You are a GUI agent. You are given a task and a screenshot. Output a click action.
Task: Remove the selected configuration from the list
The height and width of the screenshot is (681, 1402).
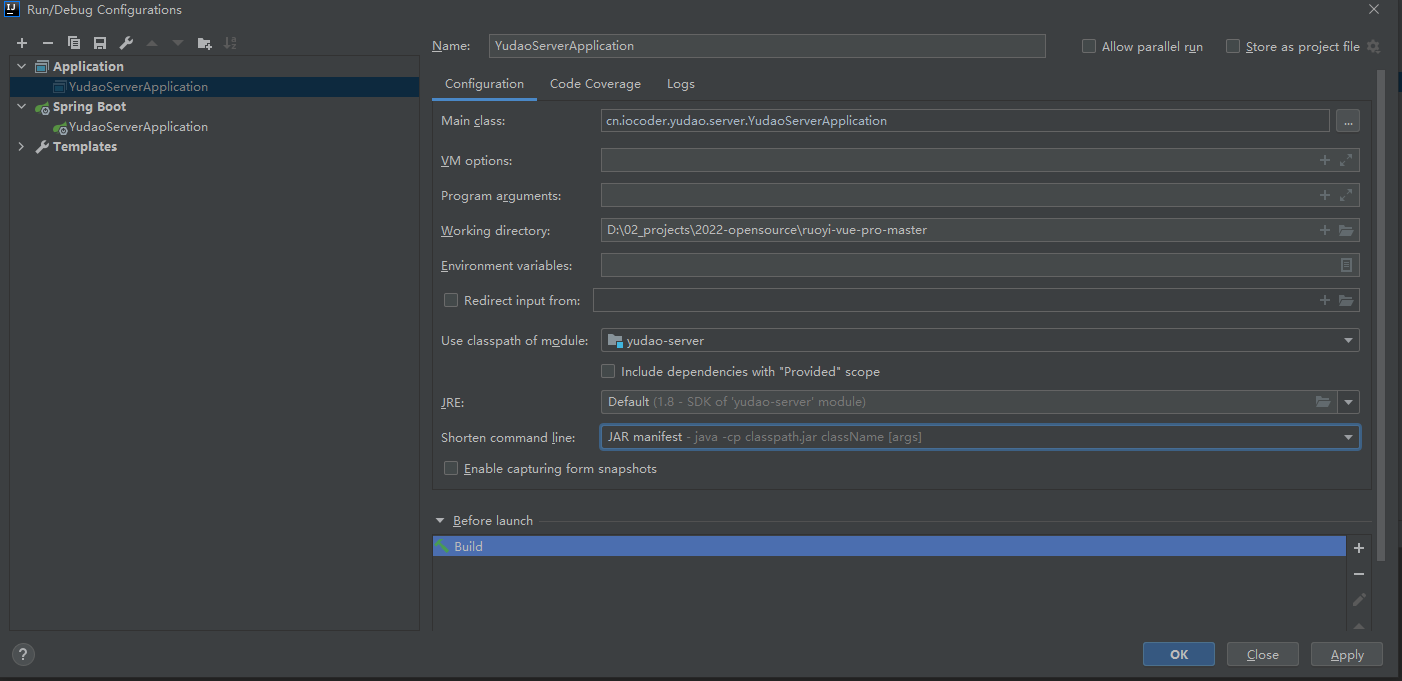tap(47, 43)
